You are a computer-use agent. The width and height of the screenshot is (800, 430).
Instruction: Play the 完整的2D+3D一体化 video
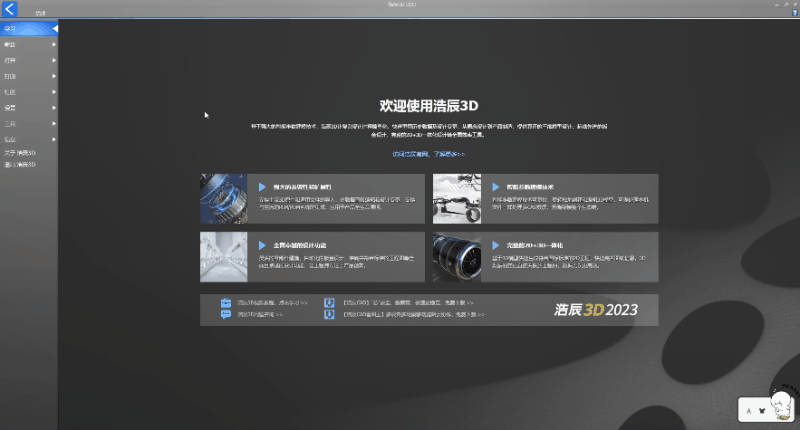[x=495, y=245]
